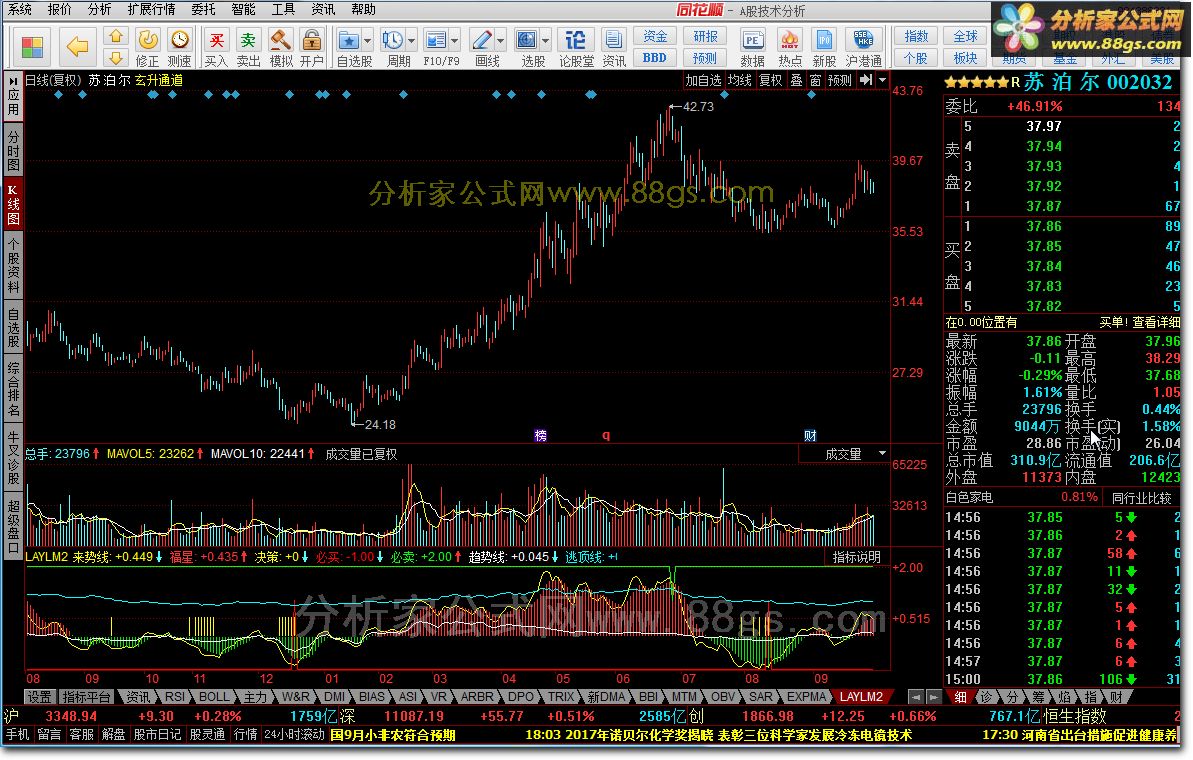Open the 资讯 news document icon
This screenshot has height=760, width=1193.
613,47
